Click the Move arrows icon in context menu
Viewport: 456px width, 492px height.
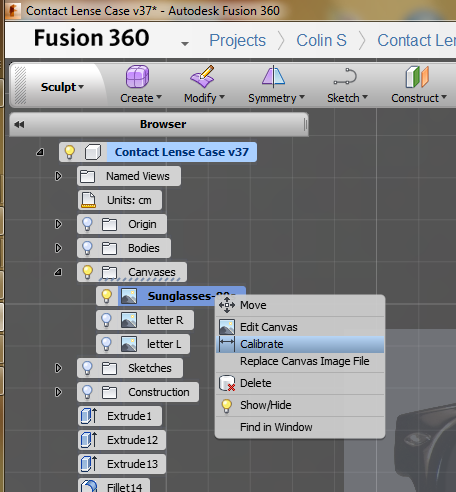227,305
